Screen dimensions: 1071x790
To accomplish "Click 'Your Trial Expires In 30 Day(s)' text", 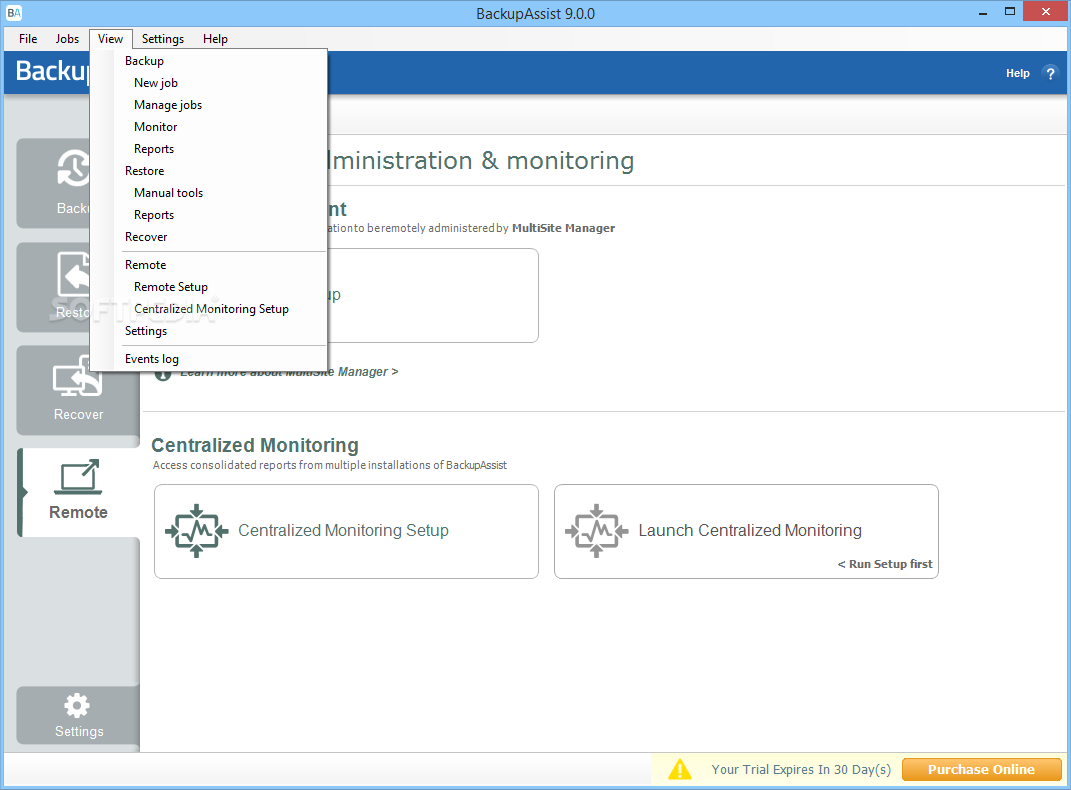I will [801, 770].
